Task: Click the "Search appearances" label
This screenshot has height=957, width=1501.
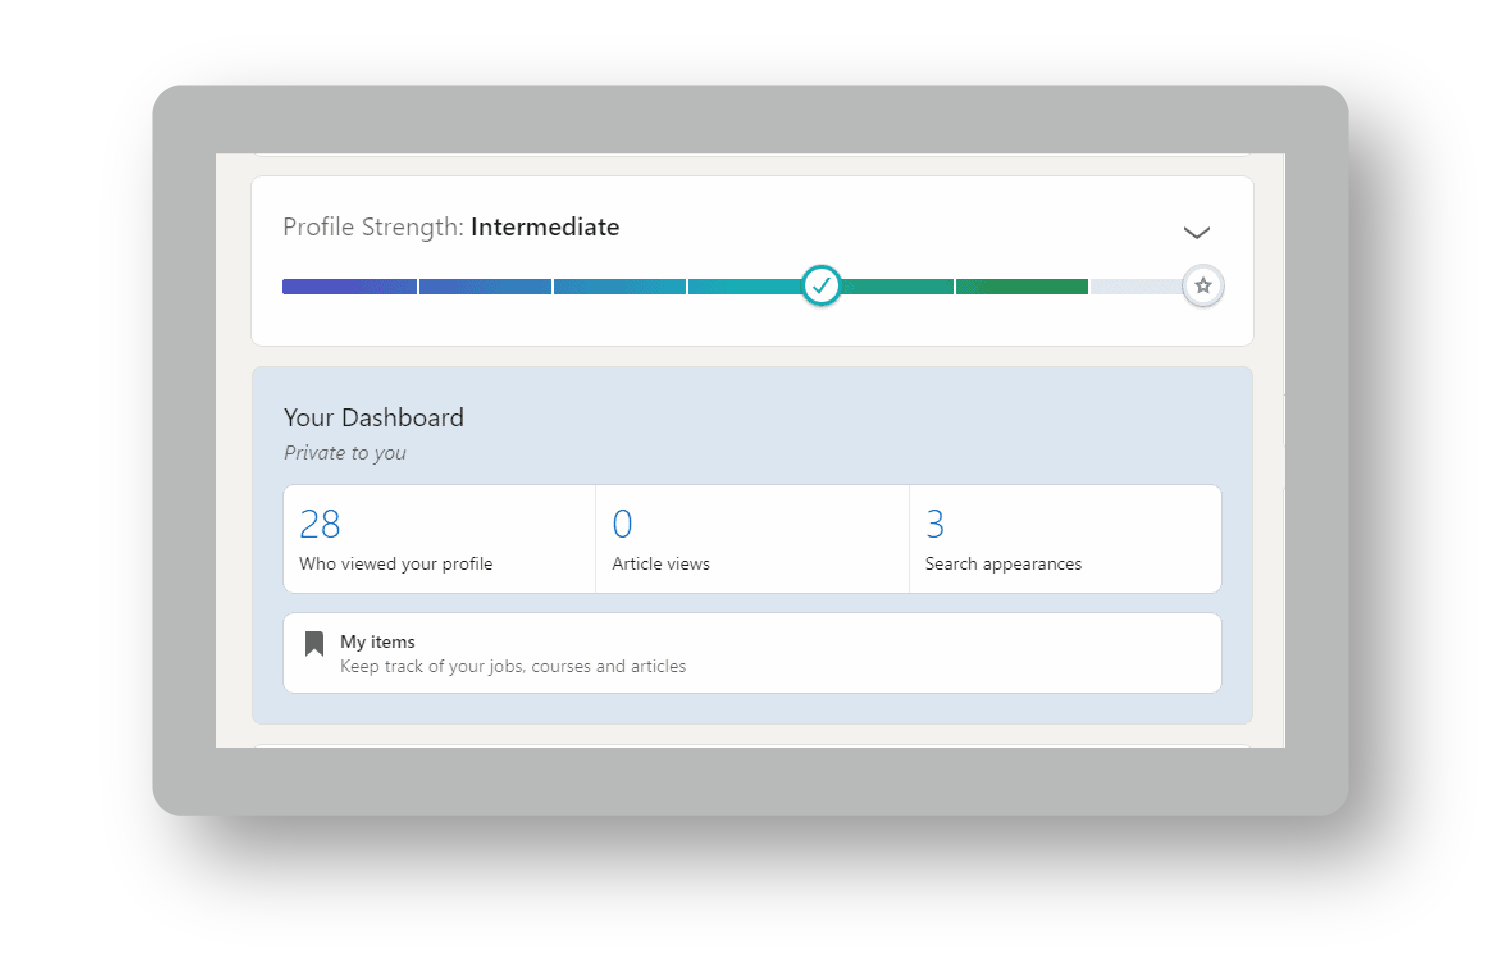Action: click(x=1003, y=564)
